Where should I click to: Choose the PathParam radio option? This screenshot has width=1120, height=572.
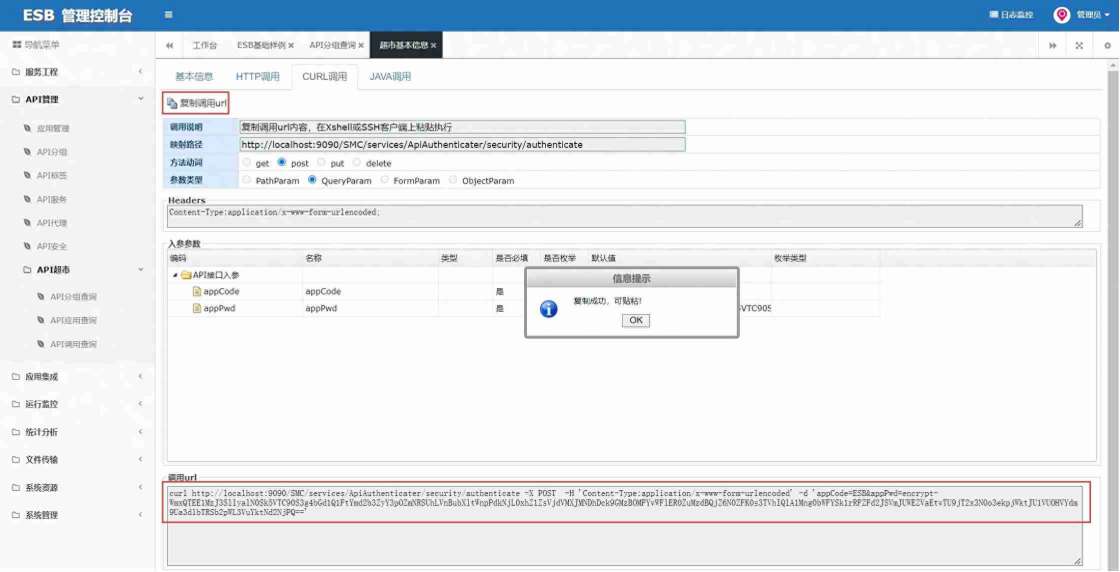[247, 180]
